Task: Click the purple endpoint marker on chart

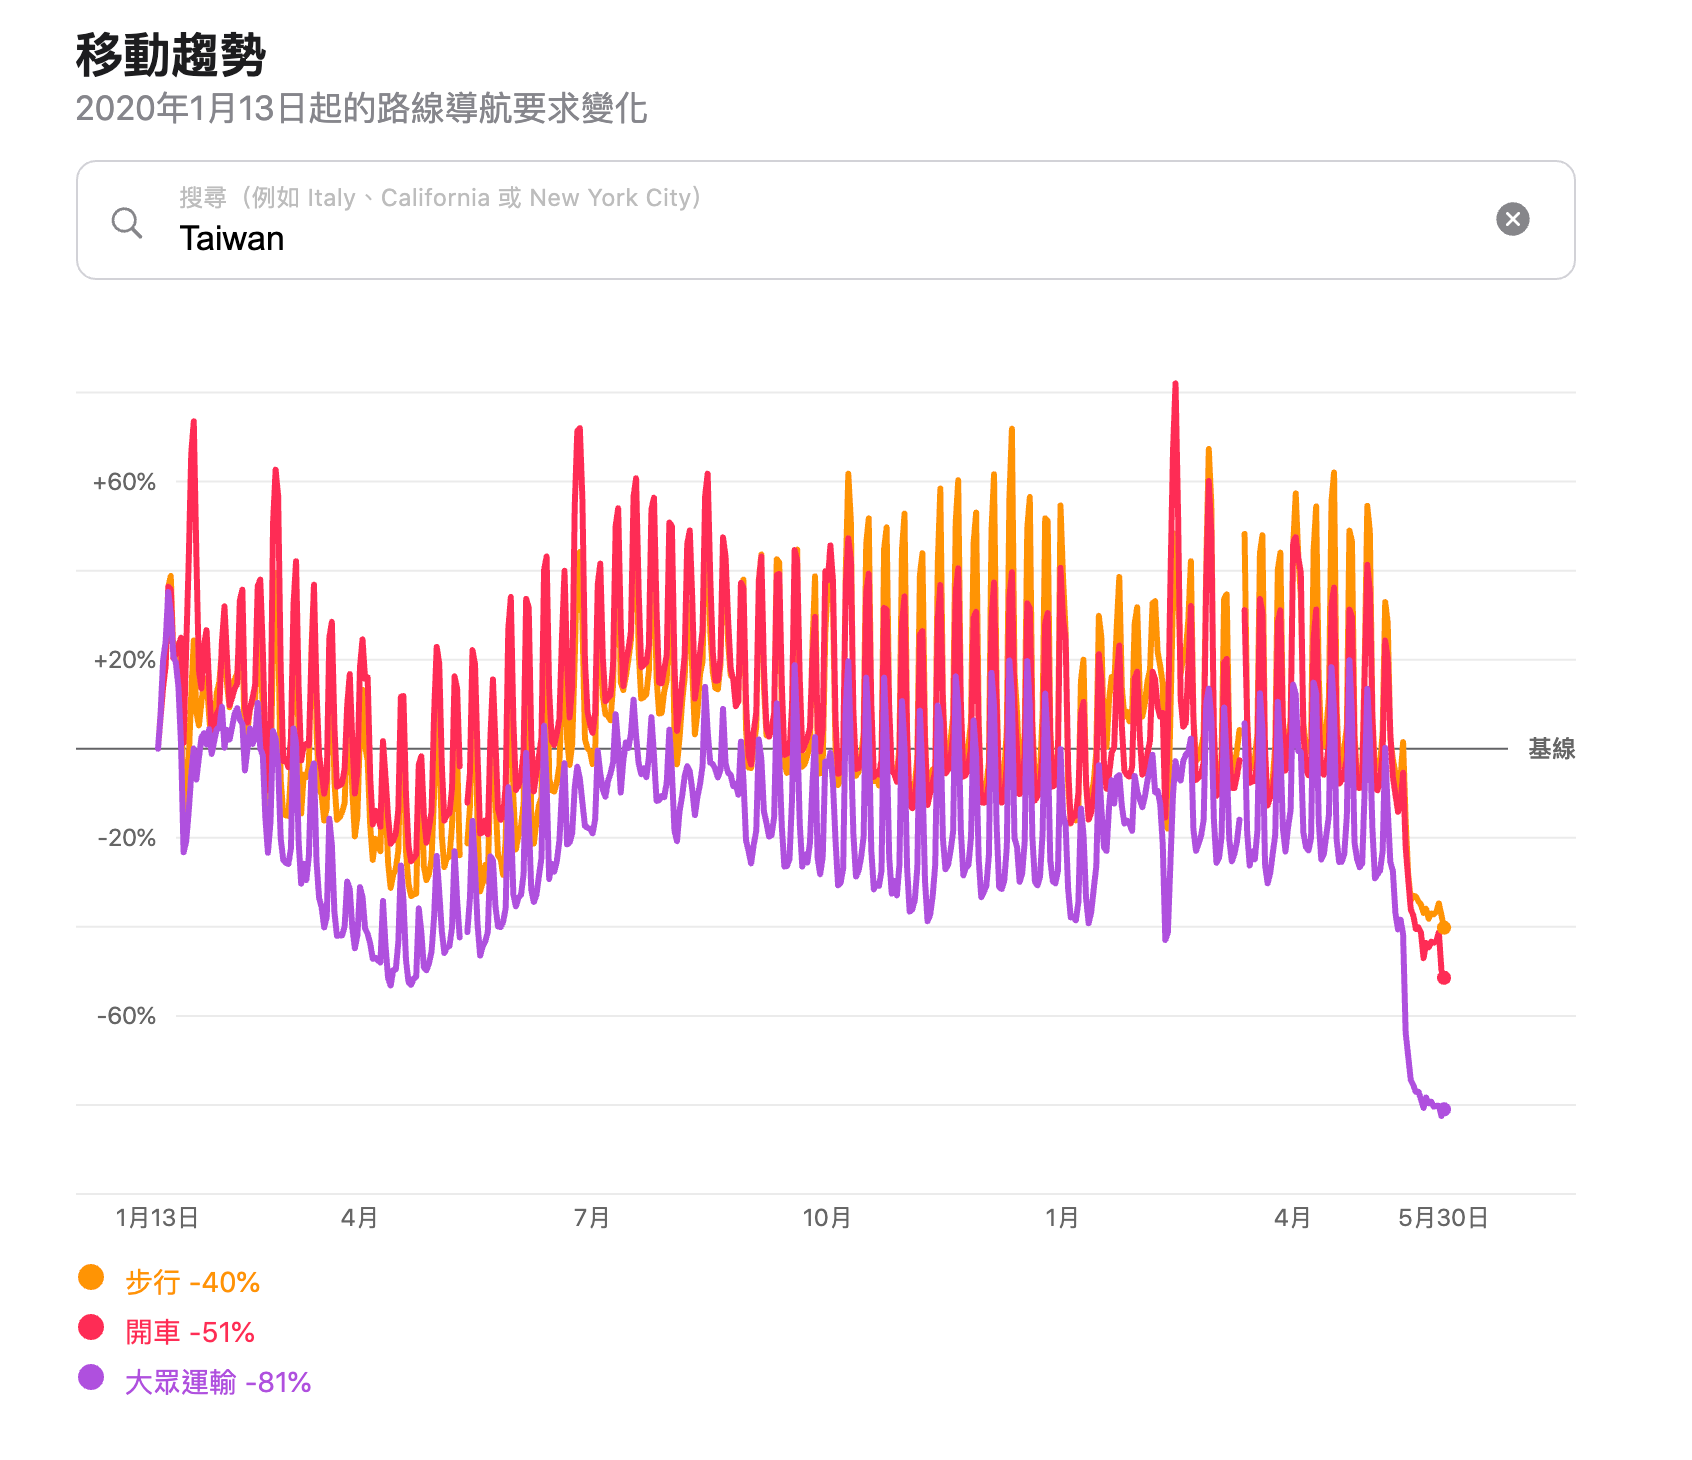Action: (1443, 1109)
